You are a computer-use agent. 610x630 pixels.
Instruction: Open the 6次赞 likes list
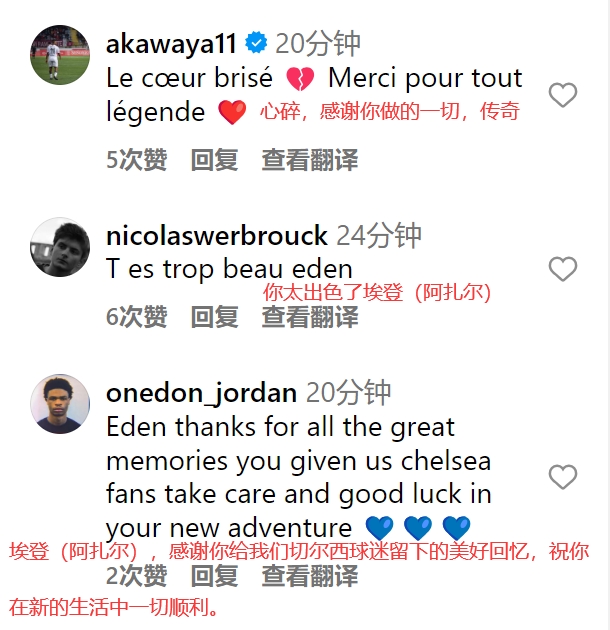[x=137, y=317]
